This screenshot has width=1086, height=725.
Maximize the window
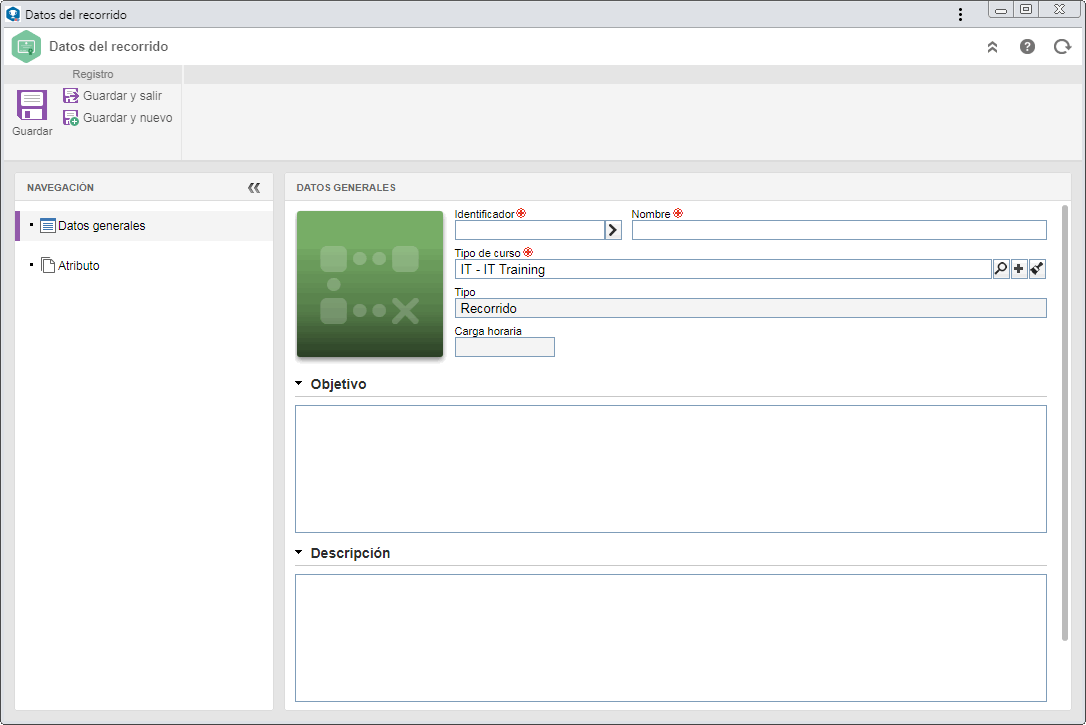click(1026, 9)
